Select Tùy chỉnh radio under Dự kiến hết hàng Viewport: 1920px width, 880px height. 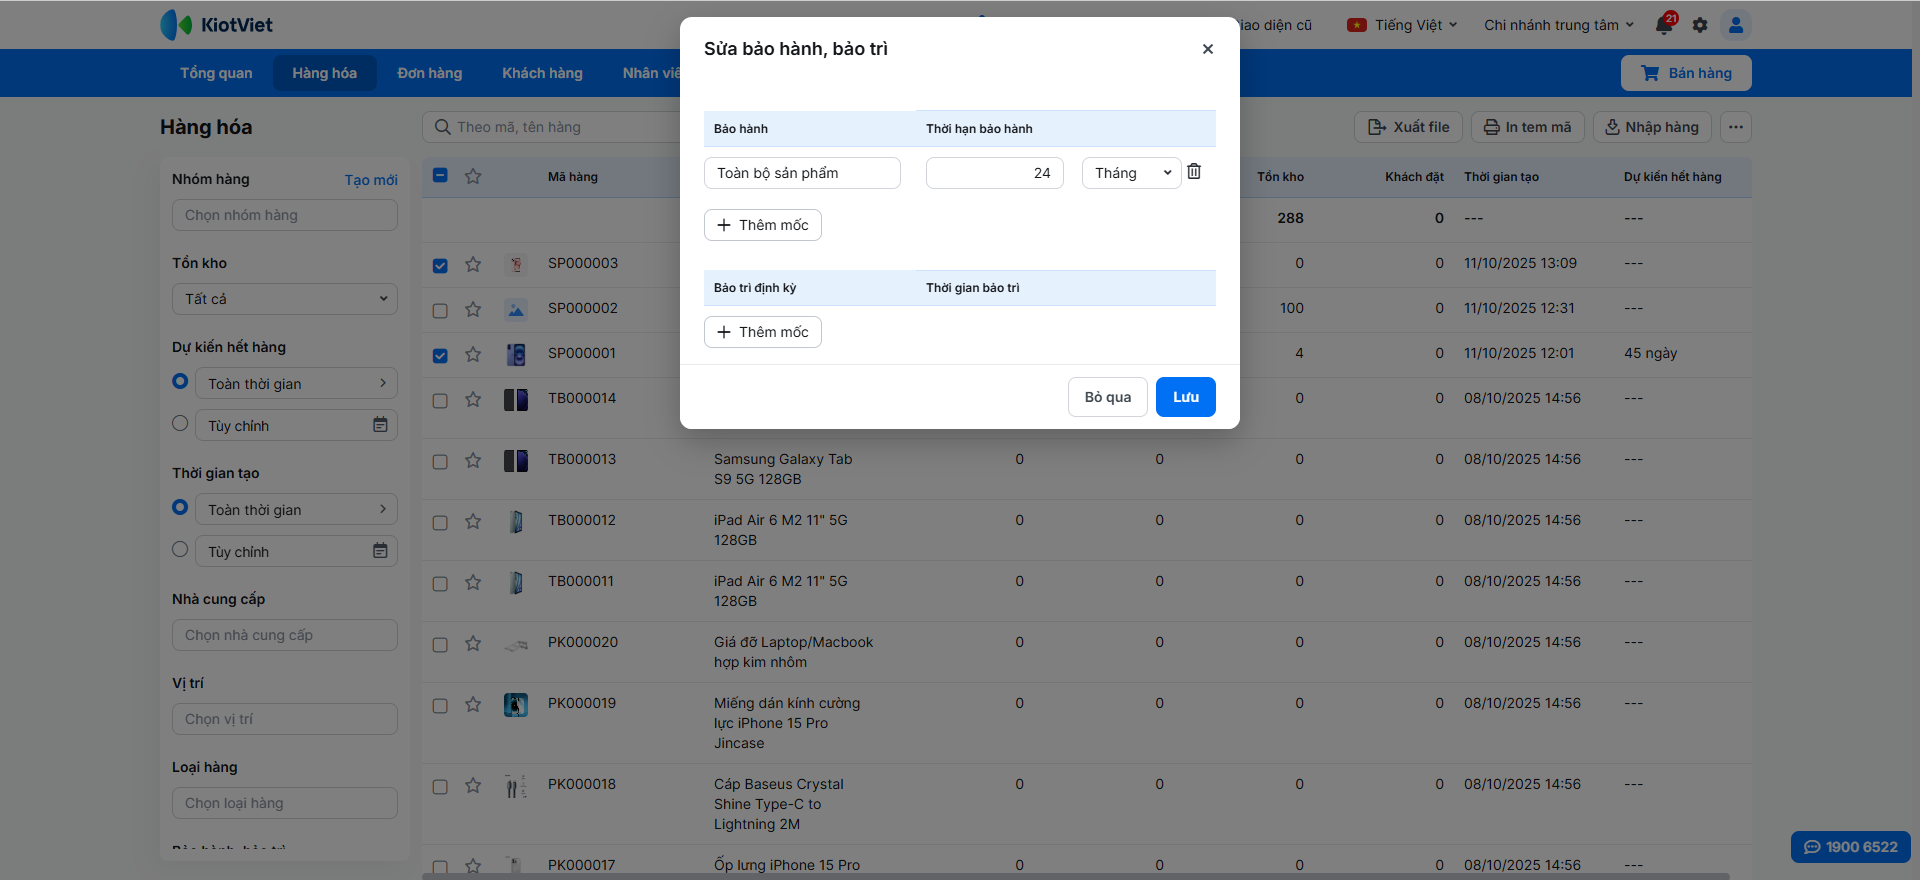[x=180, y=424]
